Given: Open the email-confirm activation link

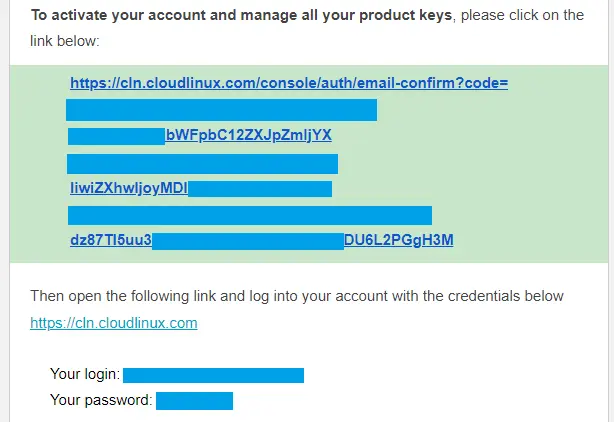Looking at the screenshot, I should point(289,82).
